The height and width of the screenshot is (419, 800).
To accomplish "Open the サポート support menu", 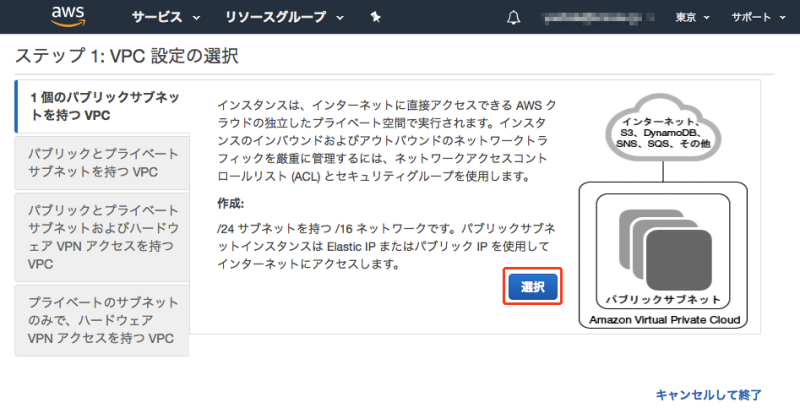I will pos(758,17).
